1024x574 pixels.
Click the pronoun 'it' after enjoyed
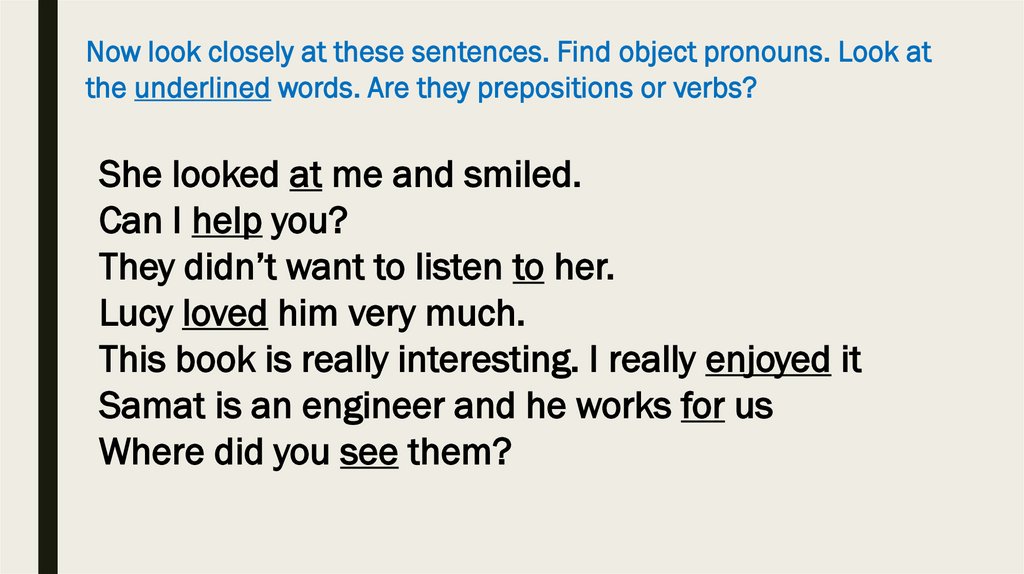(x=851, y=361)
